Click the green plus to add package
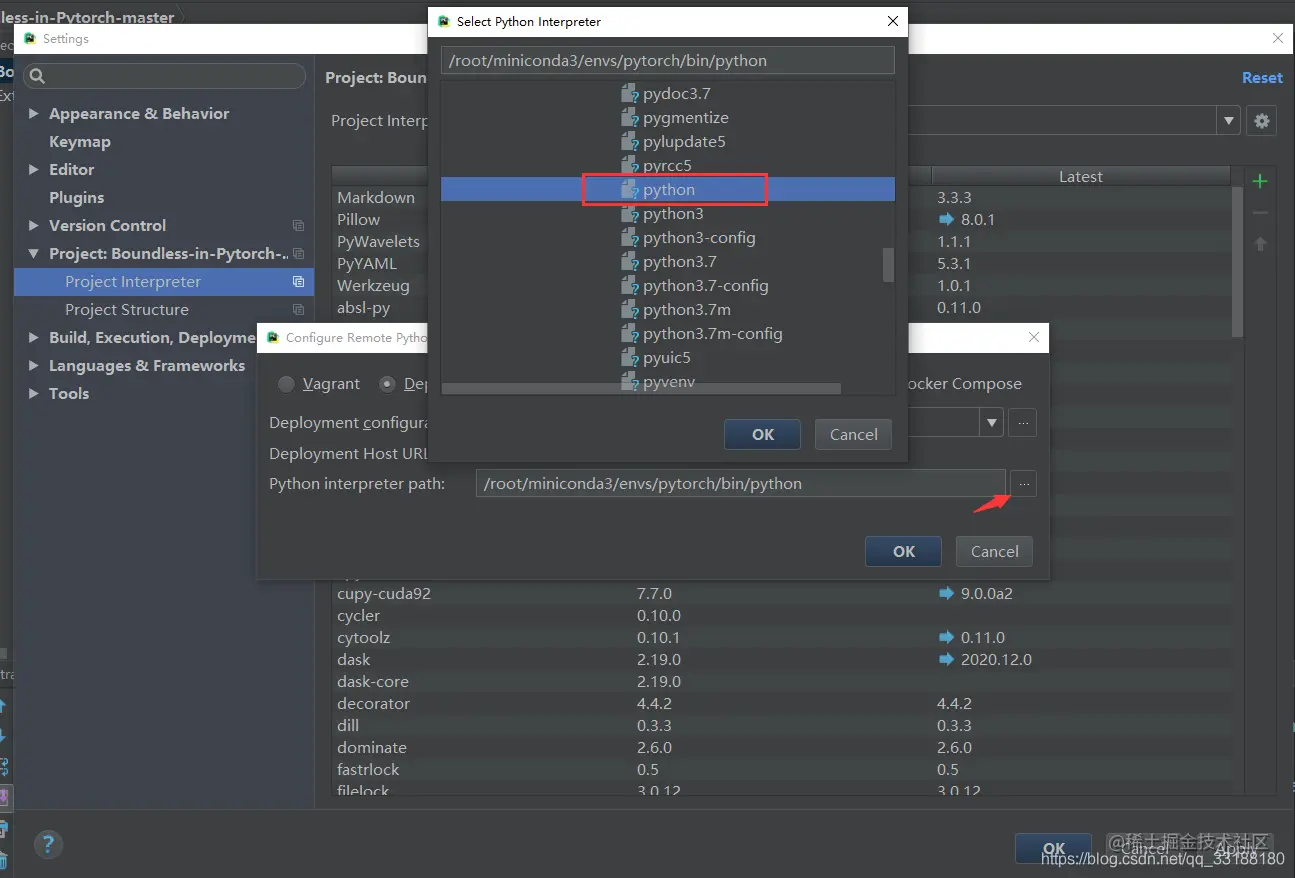The width and height of the screenshot is (1295, 878). pyautogui.click(x=1260, y=181)
